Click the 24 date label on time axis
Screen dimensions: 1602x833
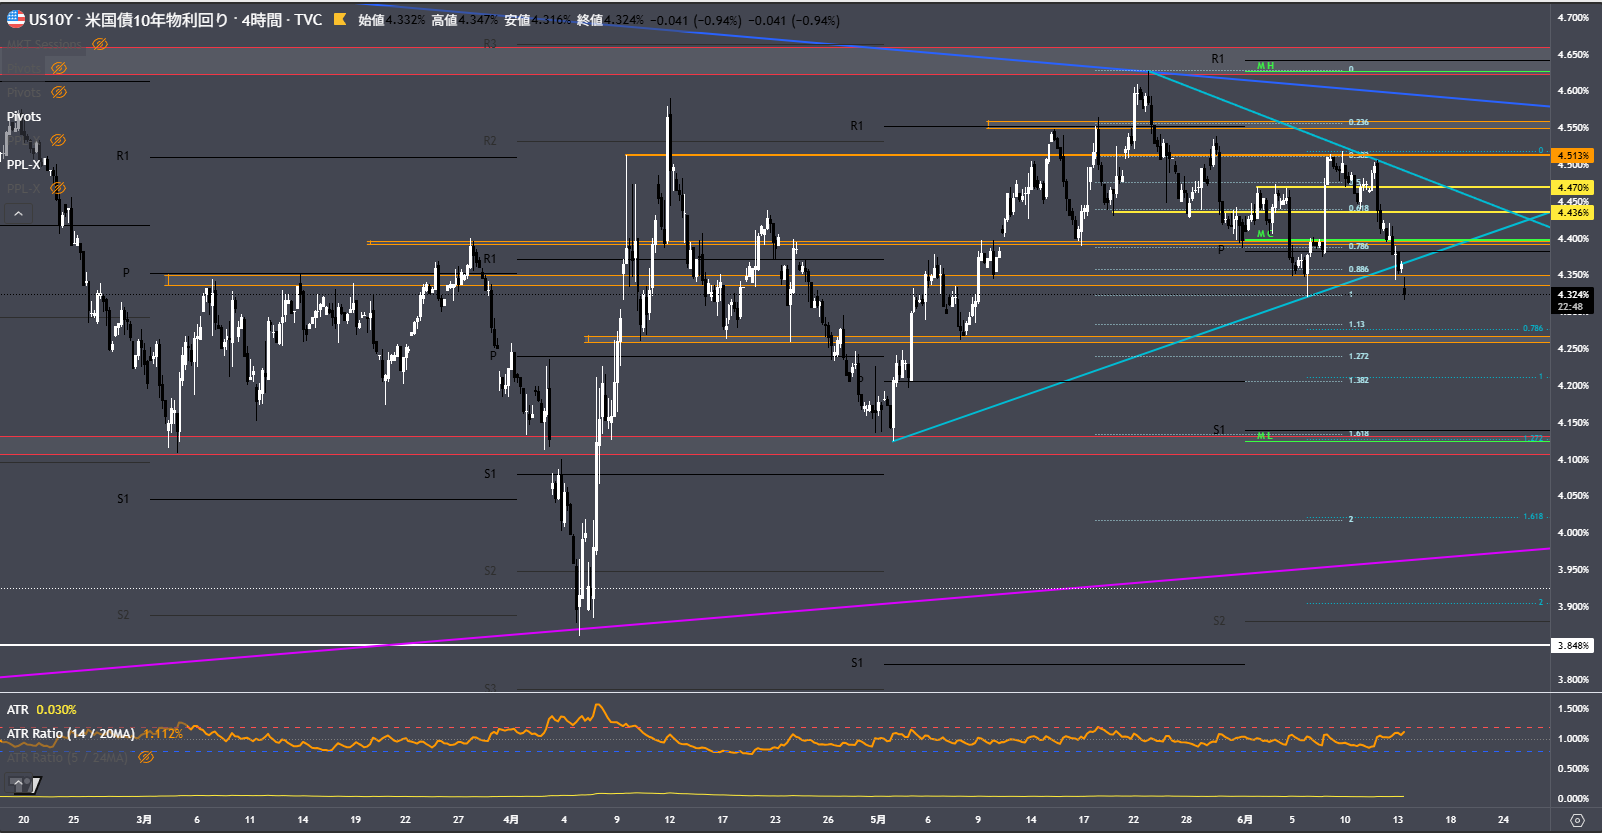click(x=1503, y=819)
